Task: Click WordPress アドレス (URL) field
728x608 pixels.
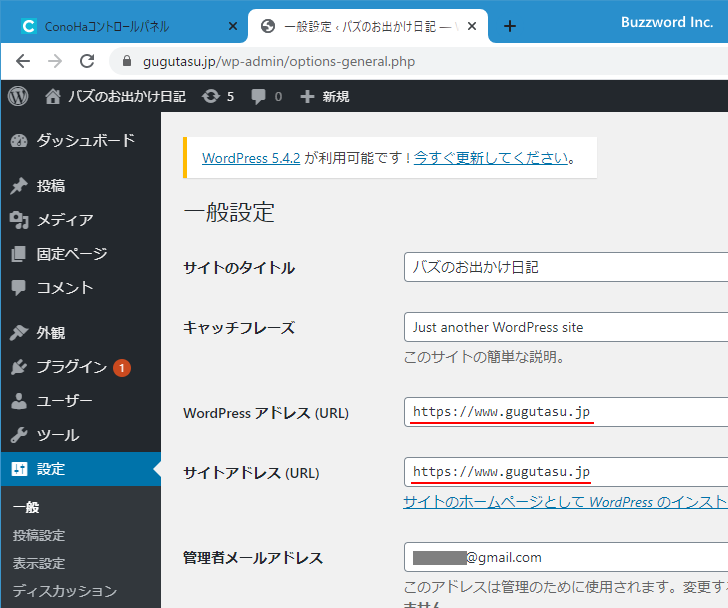Action: [566, 412]
